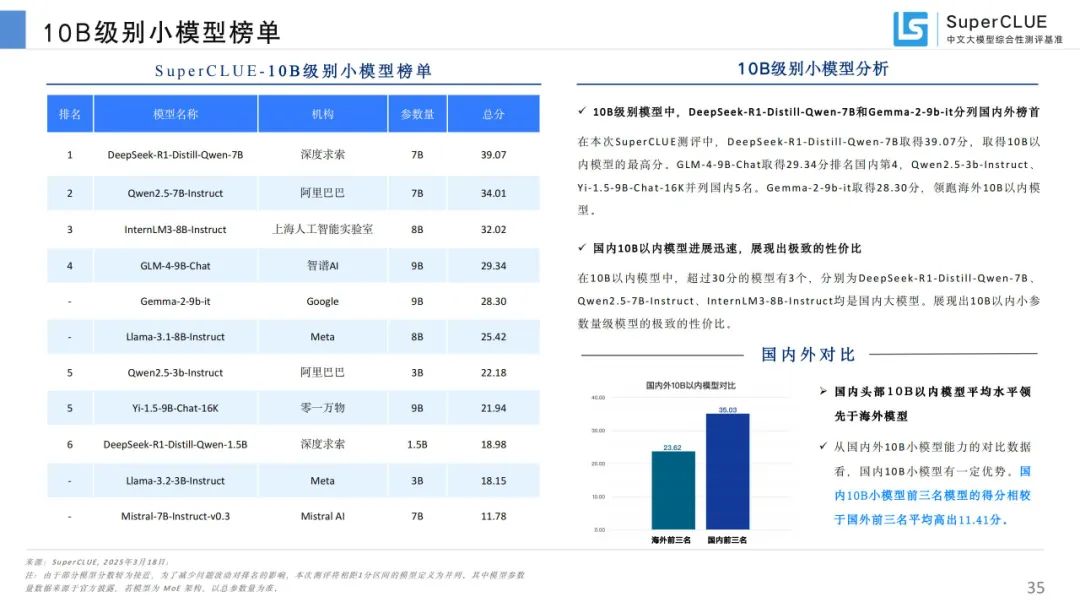Click the GLM-4-9B-Chat table cell

175,266
